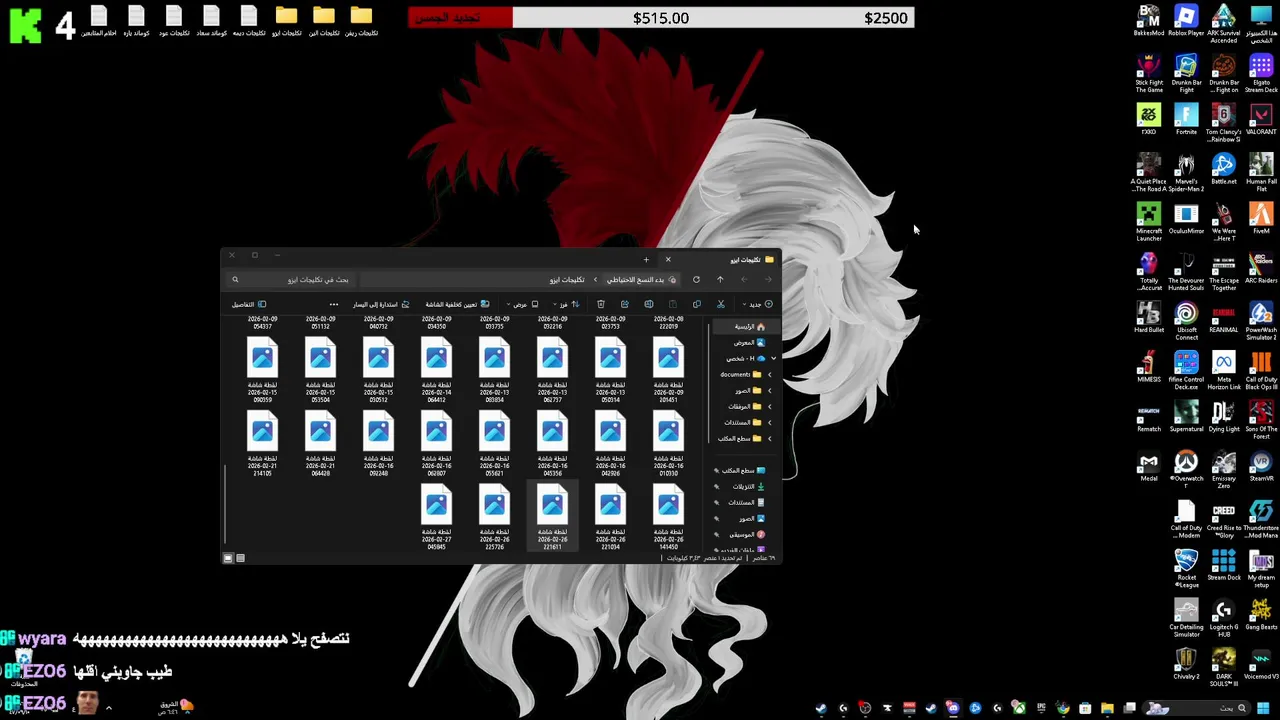This screenshot has height=720, width=1280.
Task: Click the Overwatch desktop icon
Action: (1186, 467)
